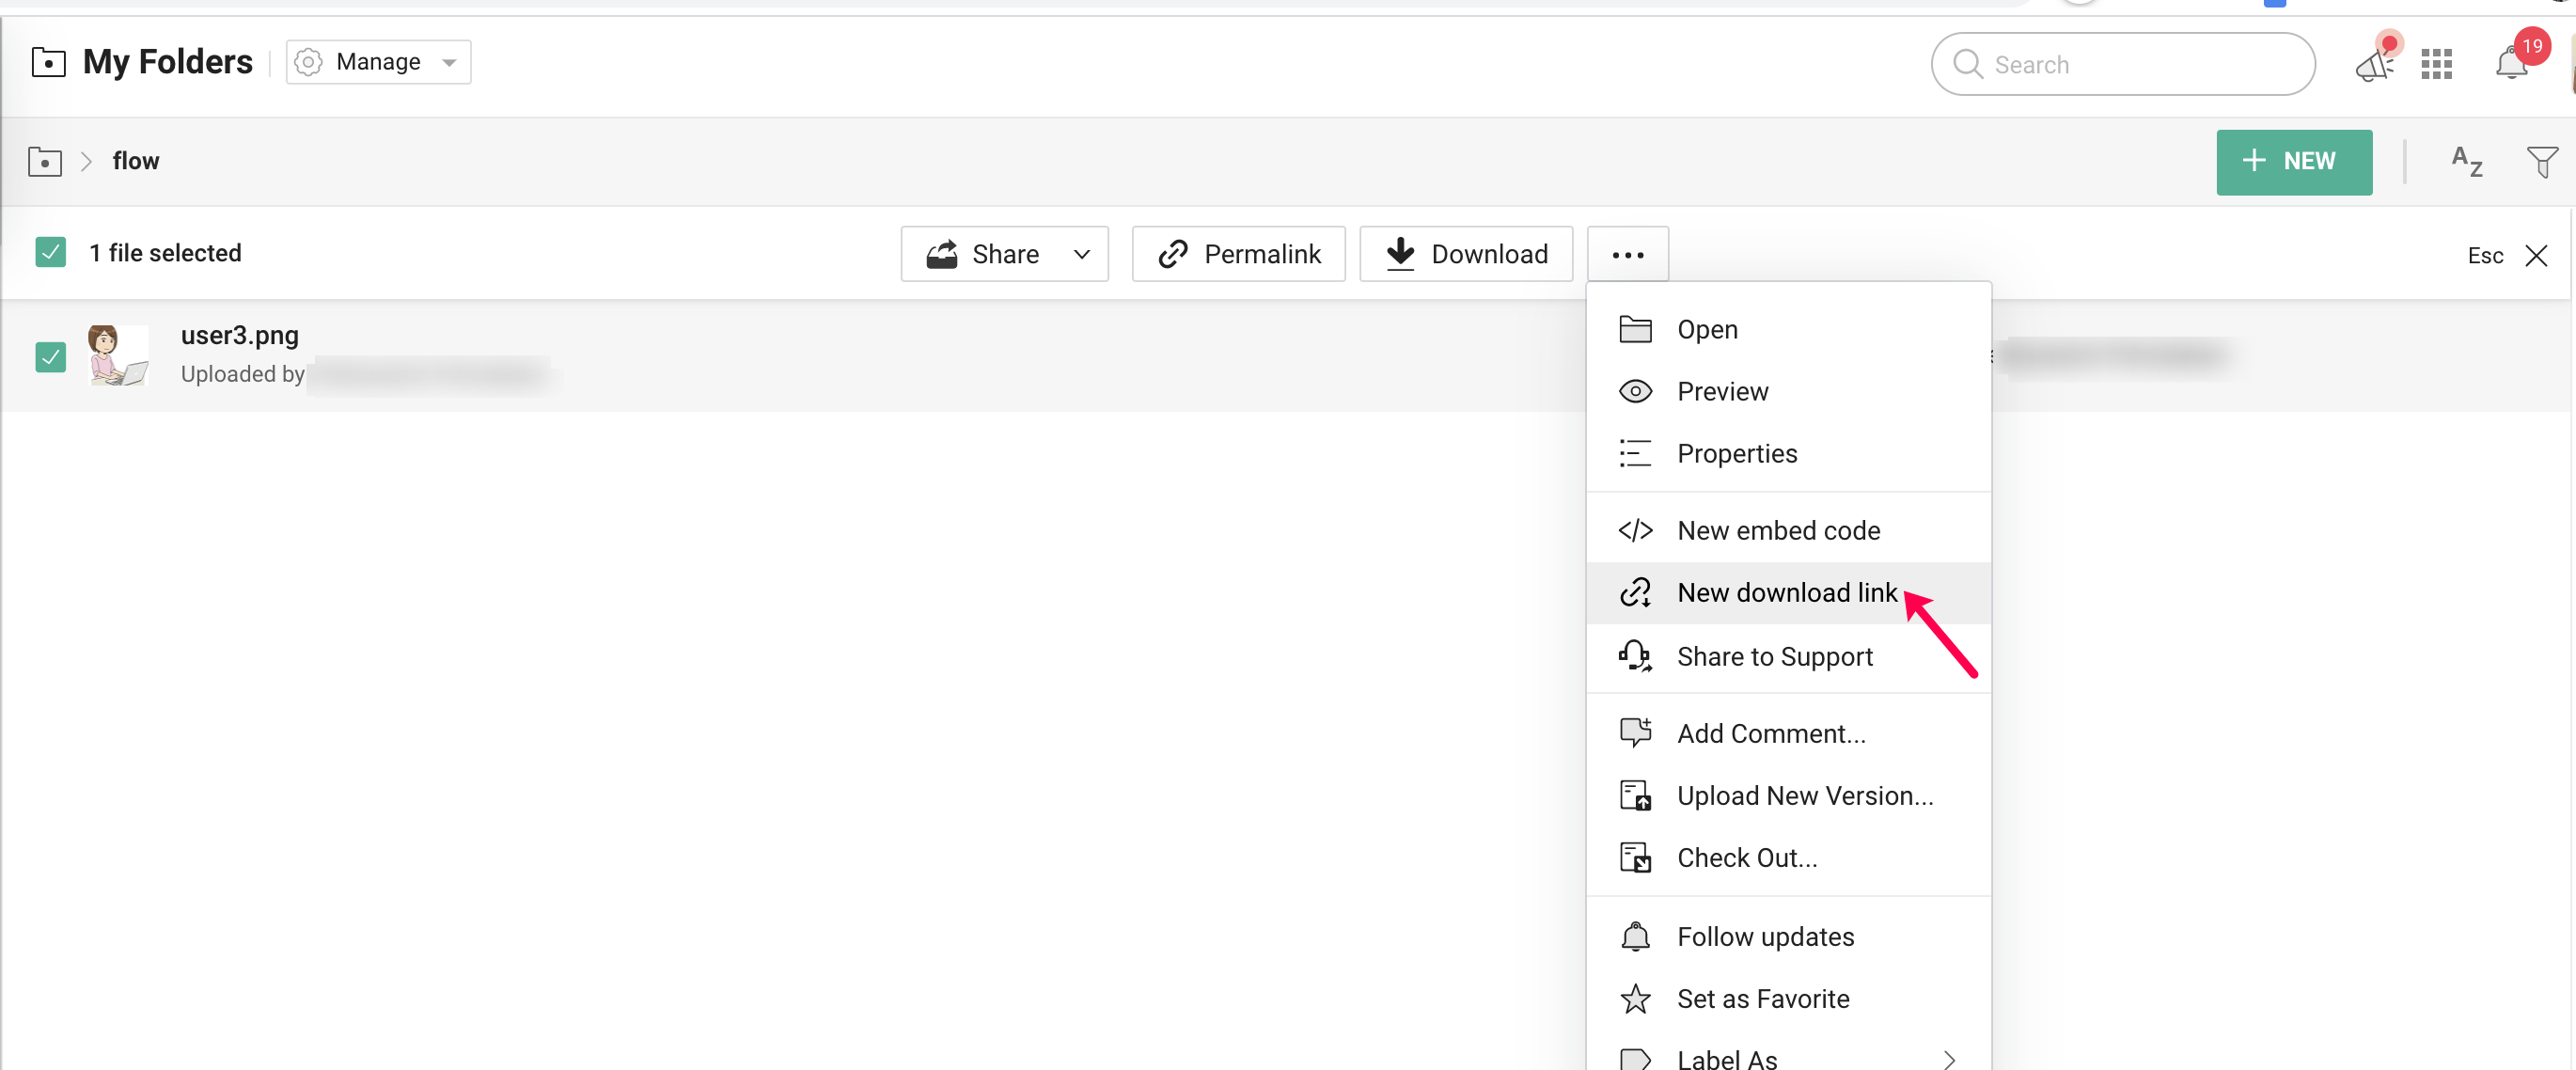The height and width of the screenshot is (1070, 2576).
Task: Click into the Search field
Action: [2122, 64]
